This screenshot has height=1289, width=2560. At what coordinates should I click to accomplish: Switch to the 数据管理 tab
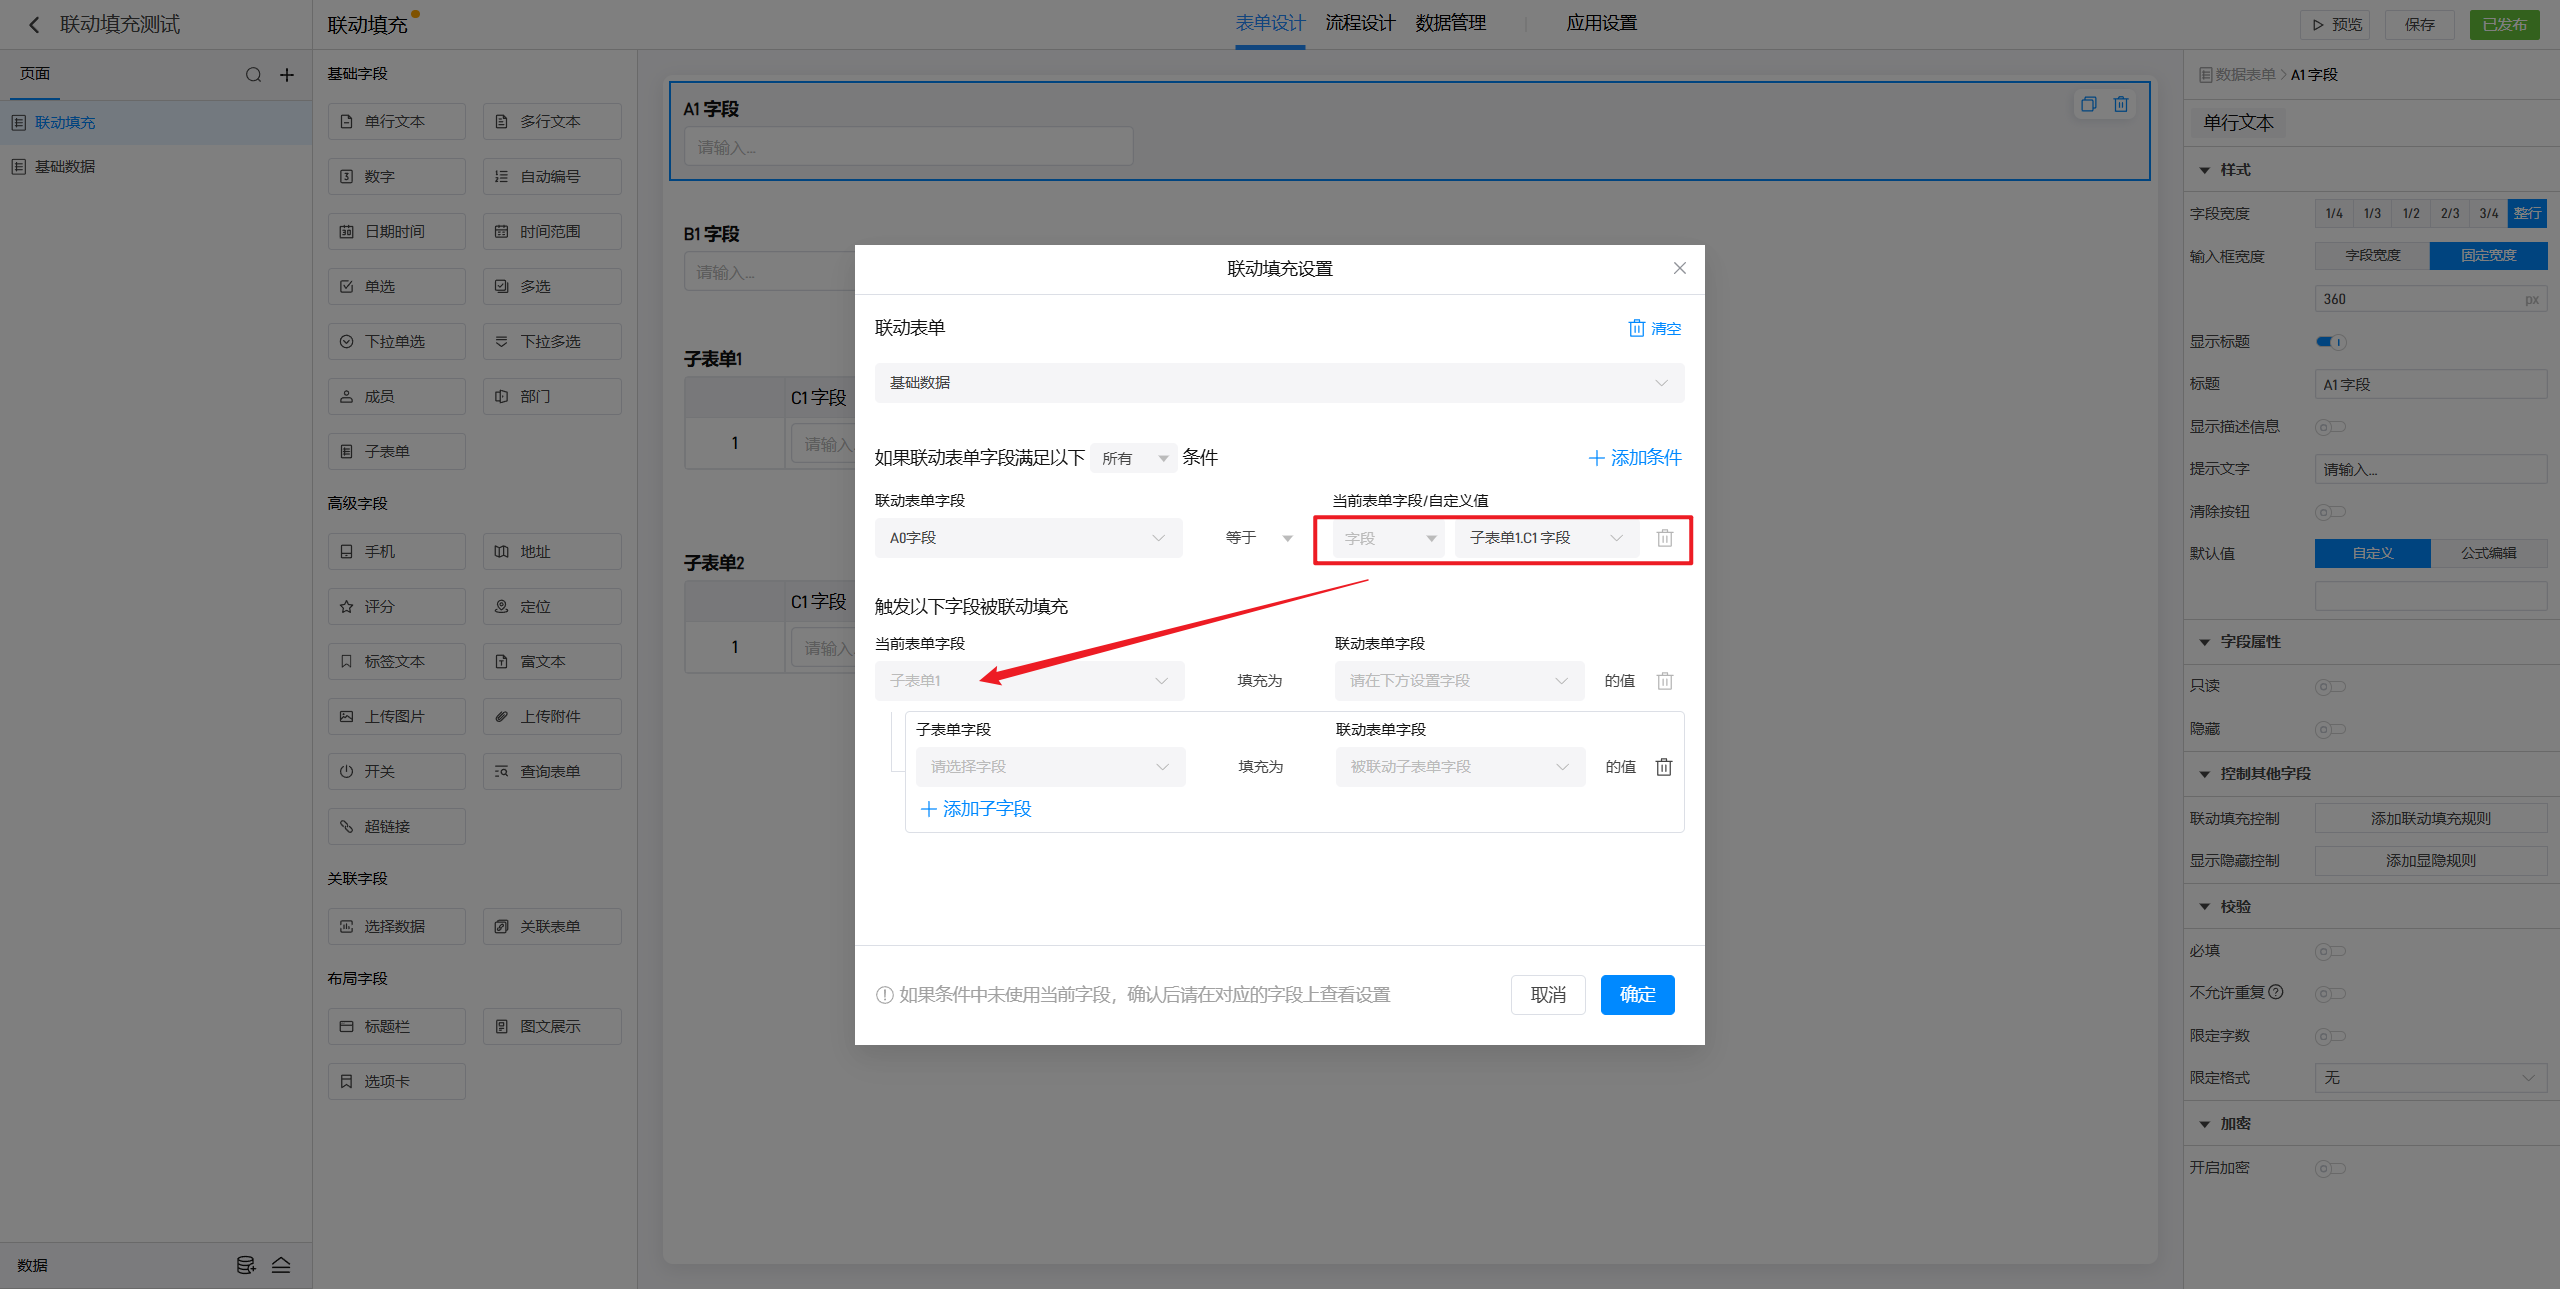(1450, 23)
